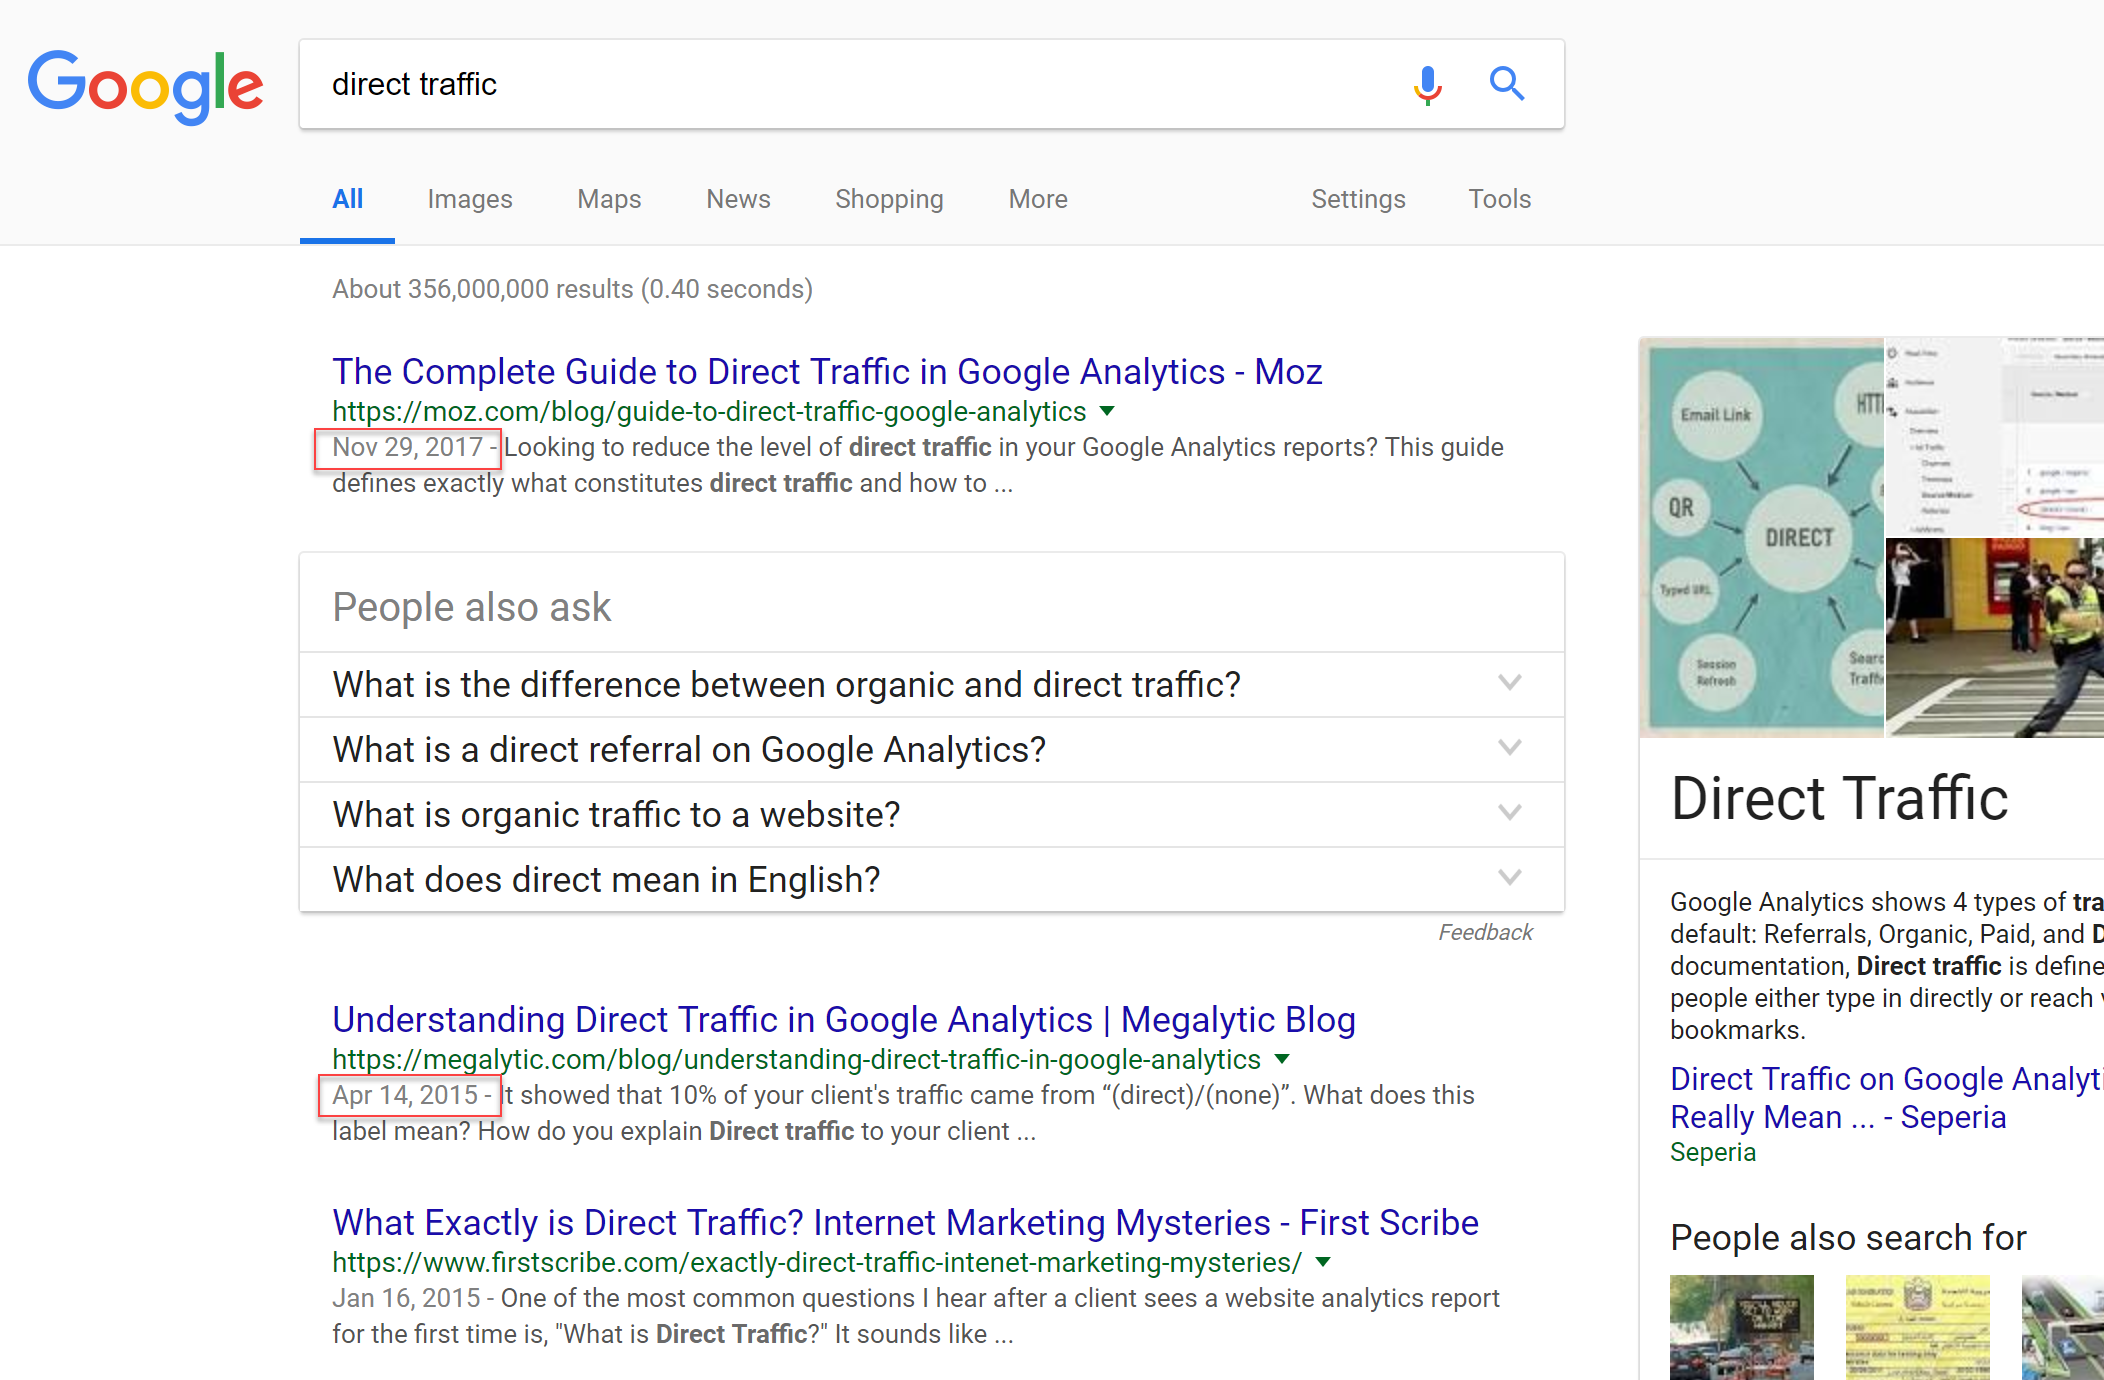2104x1380 pixels.
Task: Open dropdown arrow next to megalytic.com URL
Action: tap(1282, 1059)
